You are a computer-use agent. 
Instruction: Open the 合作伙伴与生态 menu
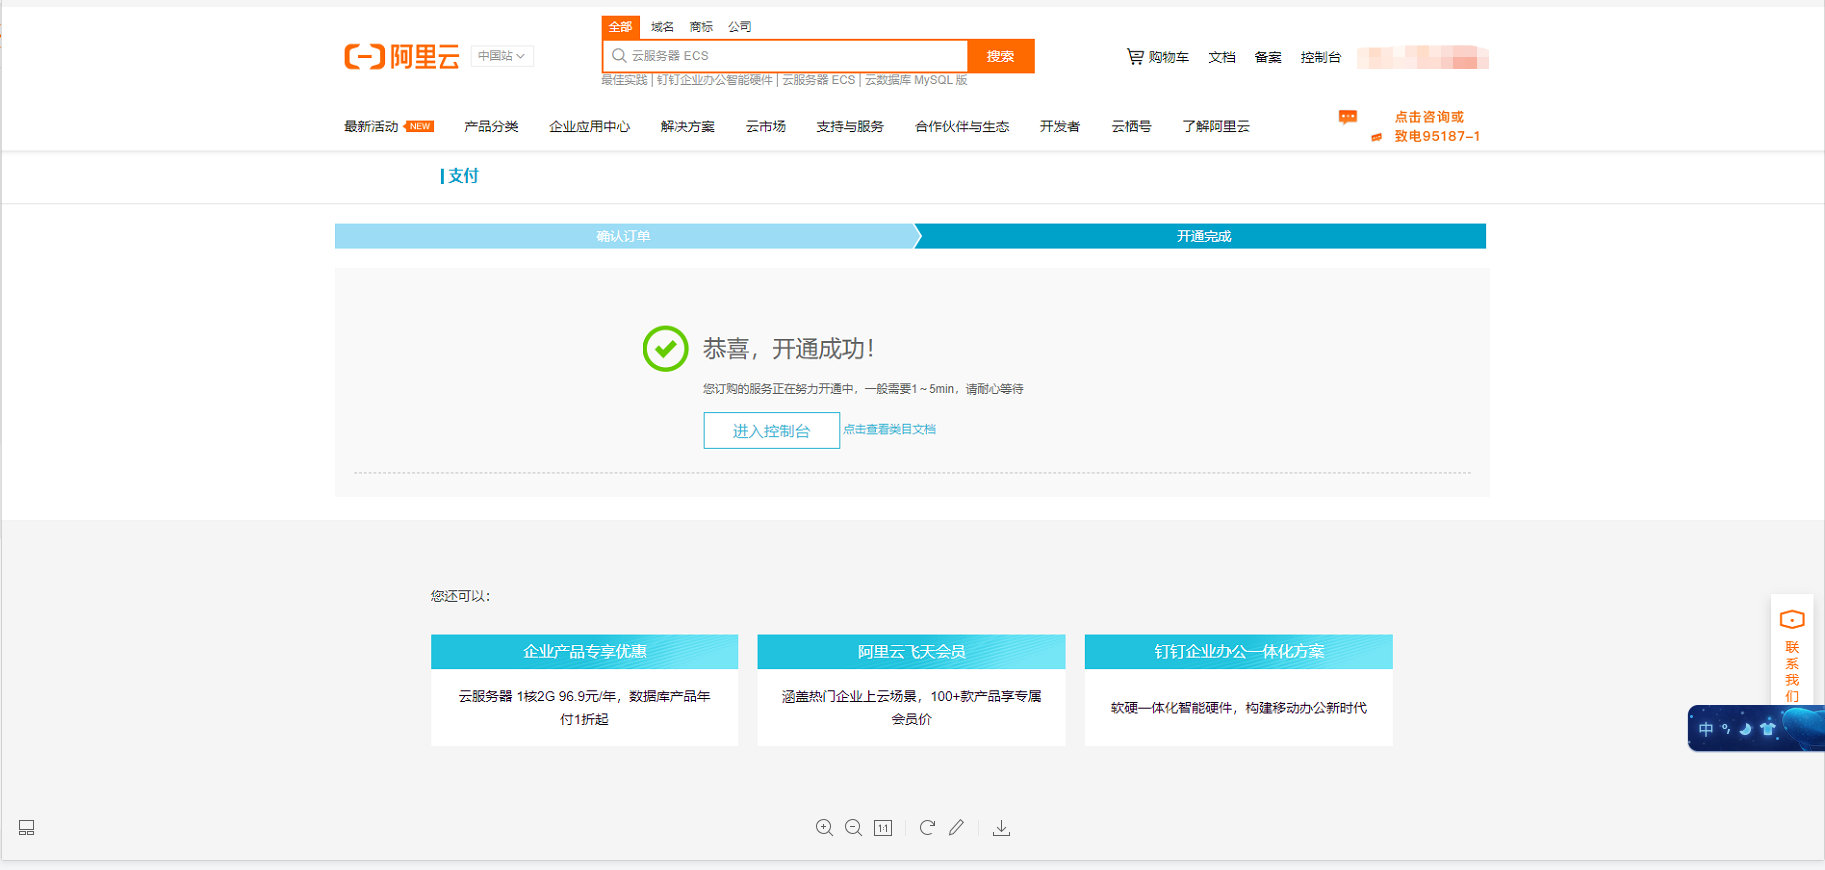(962, 126)
